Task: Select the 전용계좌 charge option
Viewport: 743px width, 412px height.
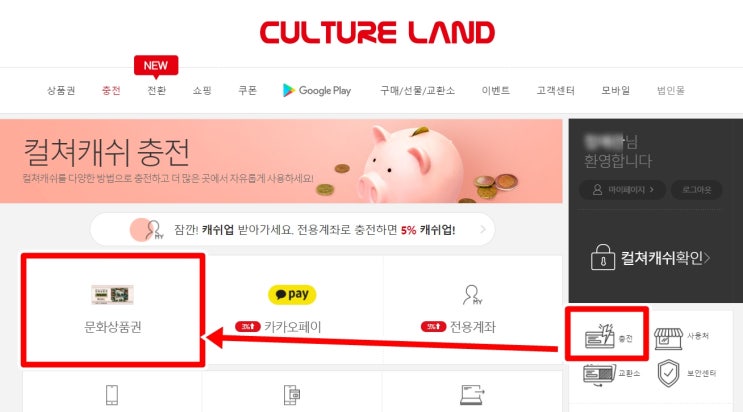Action: click(x=472, y=310)
